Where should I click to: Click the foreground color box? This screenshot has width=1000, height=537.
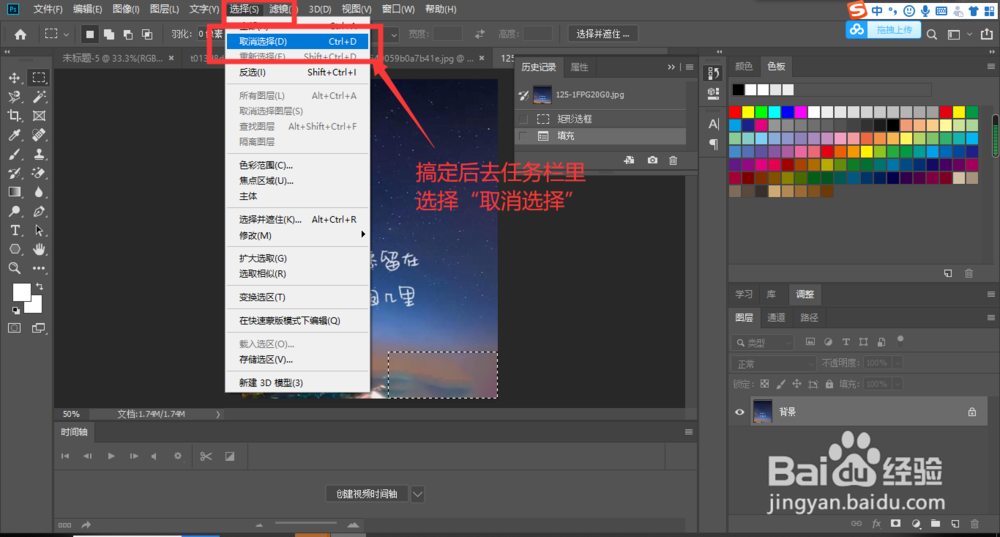coord(21,292)
